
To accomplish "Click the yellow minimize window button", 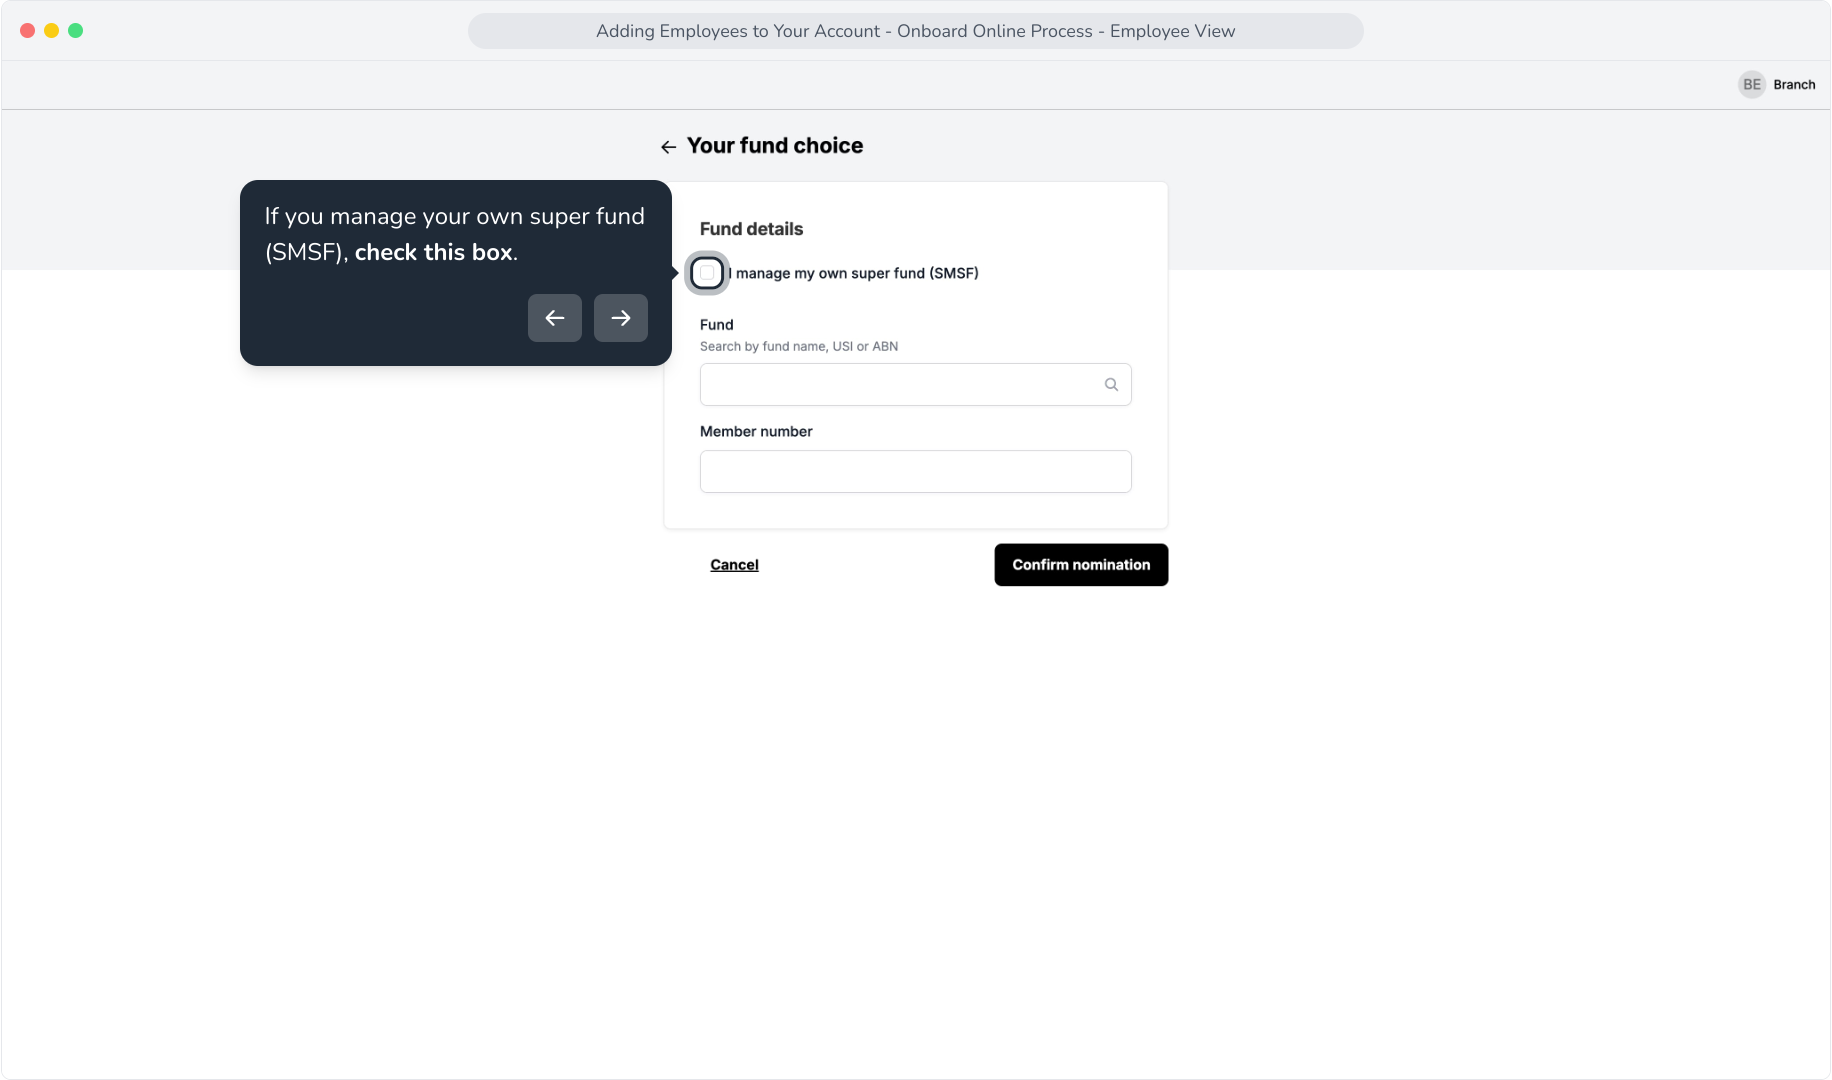I will tap(51, 31).
